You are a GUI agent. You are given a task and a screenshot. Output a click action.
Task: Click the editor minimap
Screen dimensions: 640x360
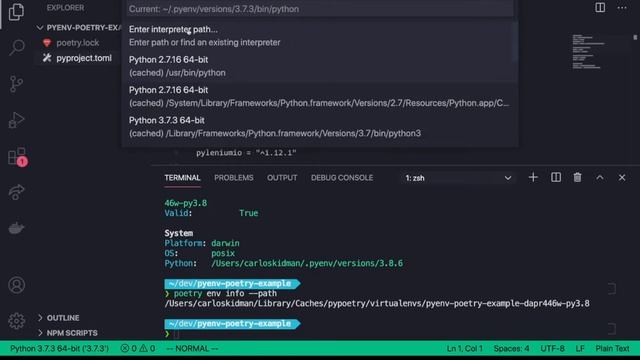589,52
